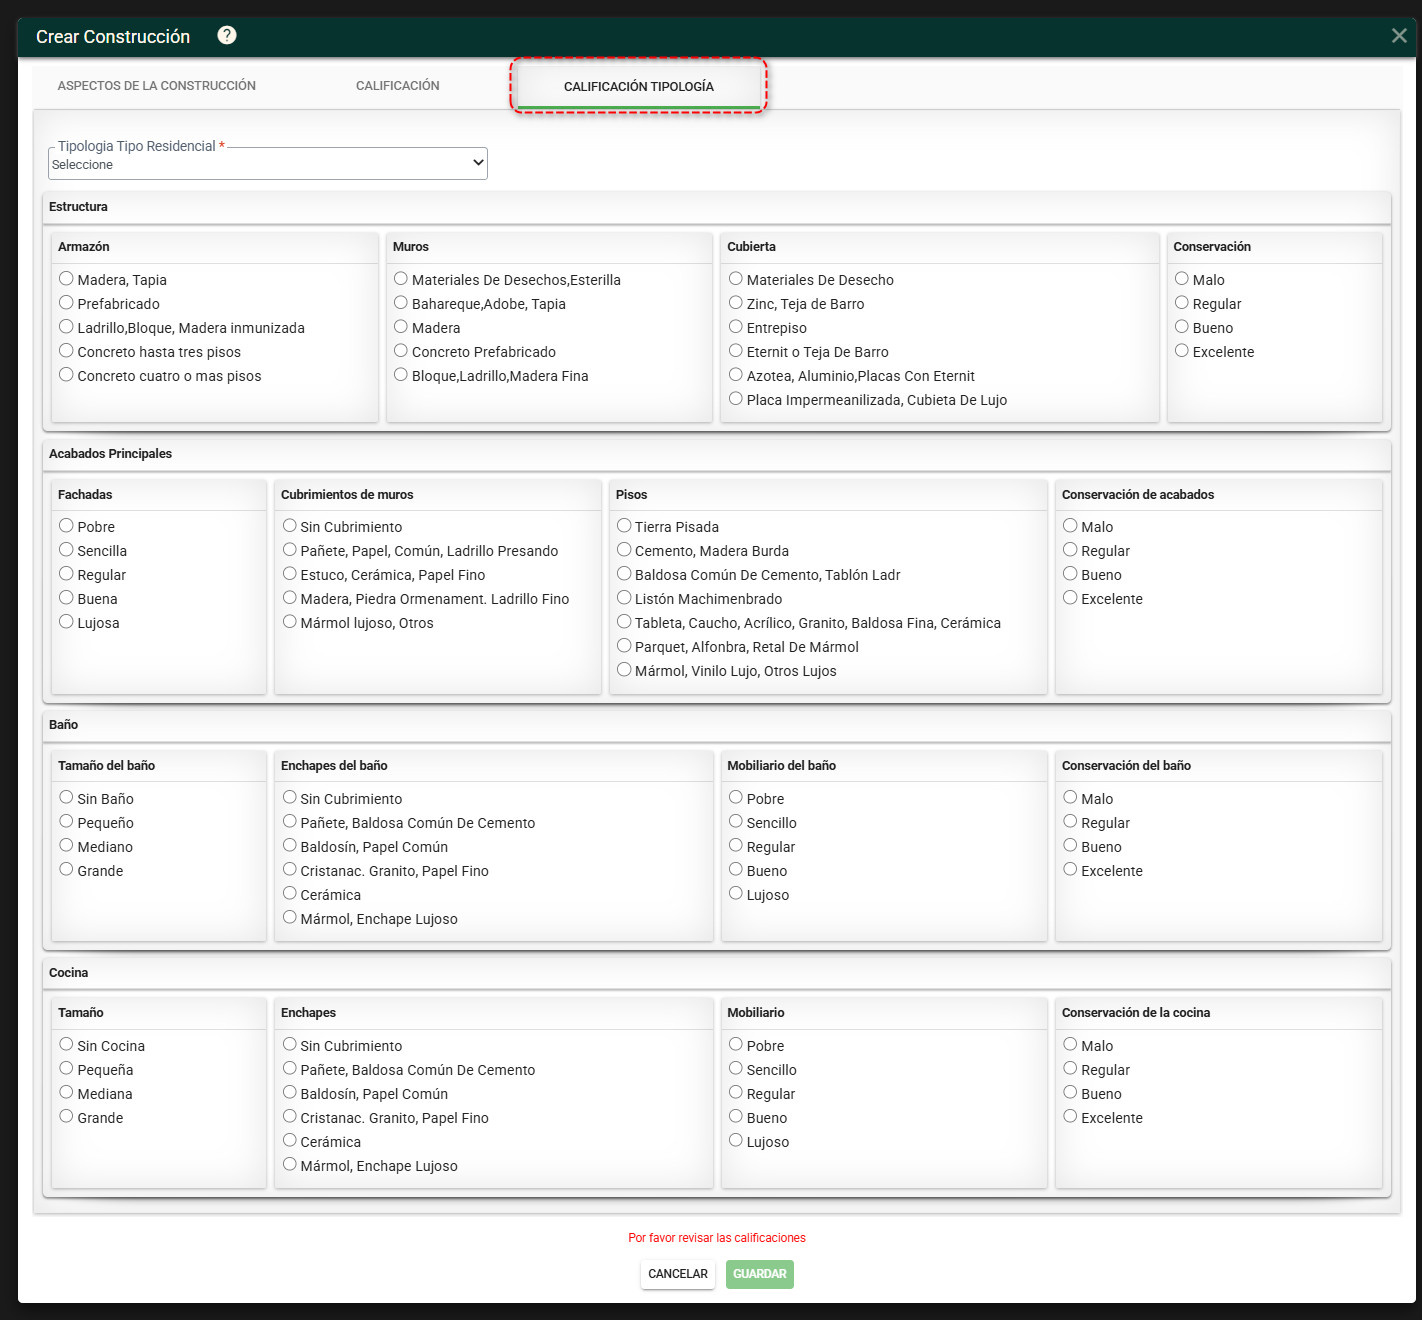The image size is (1422, 1320).
Task: Click the green Guardar button
Action: [x=760, y=1274]
